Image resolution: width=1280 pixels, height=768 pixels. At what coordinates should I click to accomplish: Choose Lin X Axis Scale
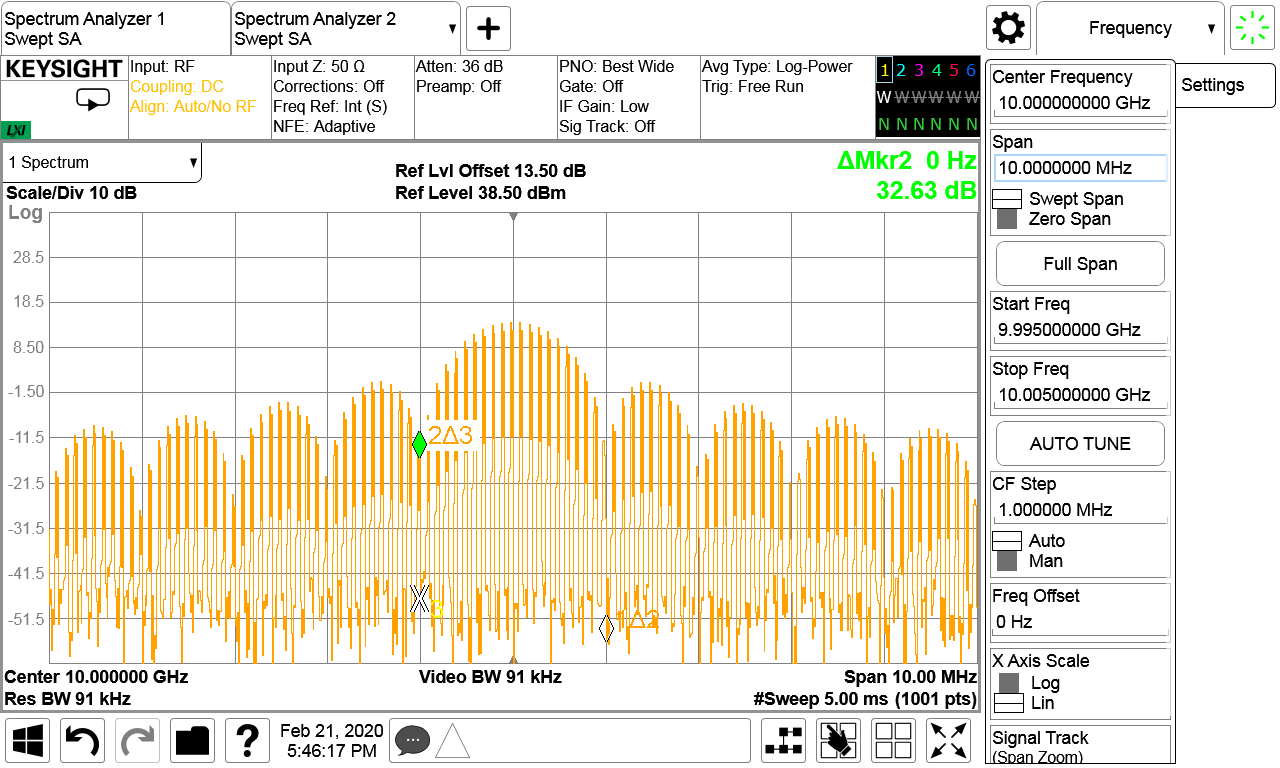(1025, 703)
